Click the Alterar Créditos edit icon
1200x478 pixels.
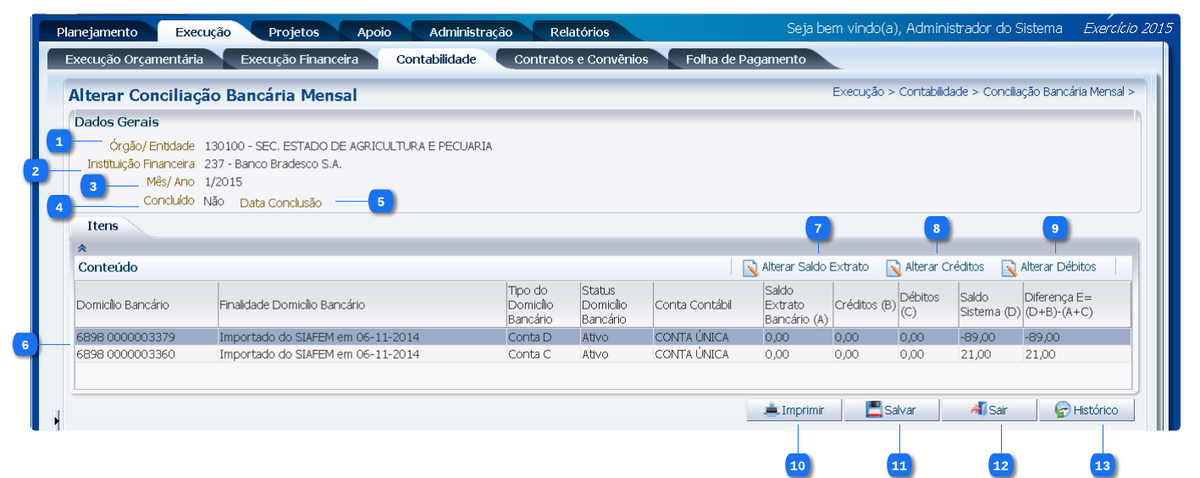pos(893,268)
